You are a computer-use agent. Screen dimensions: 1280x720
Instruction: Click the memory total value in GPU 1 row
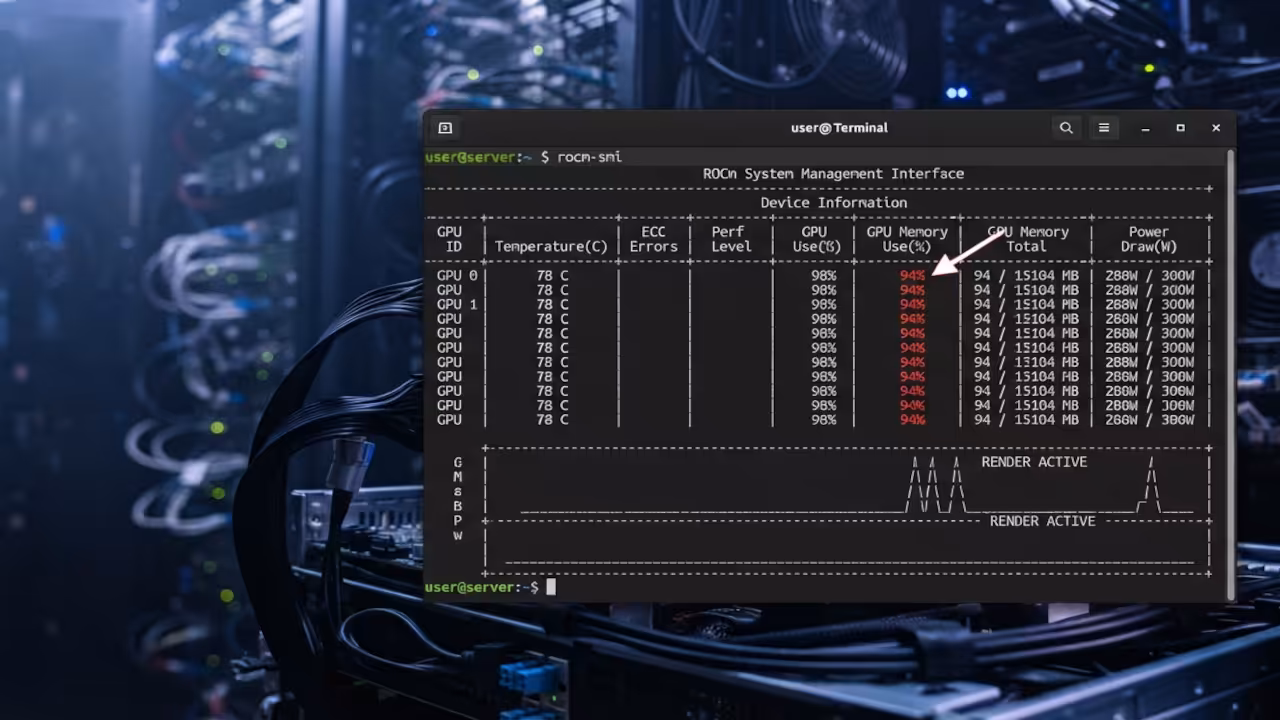(1026, 305)
